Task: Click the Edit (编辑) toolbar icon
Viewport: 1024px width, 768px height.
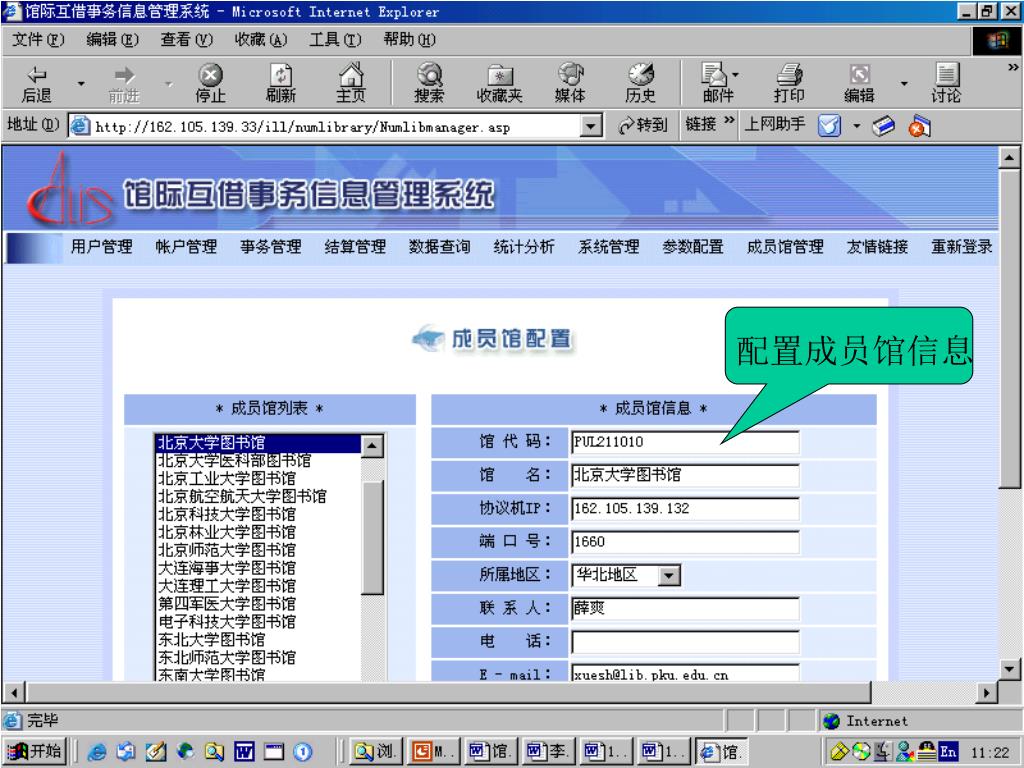Action: (x=859, y=84)
